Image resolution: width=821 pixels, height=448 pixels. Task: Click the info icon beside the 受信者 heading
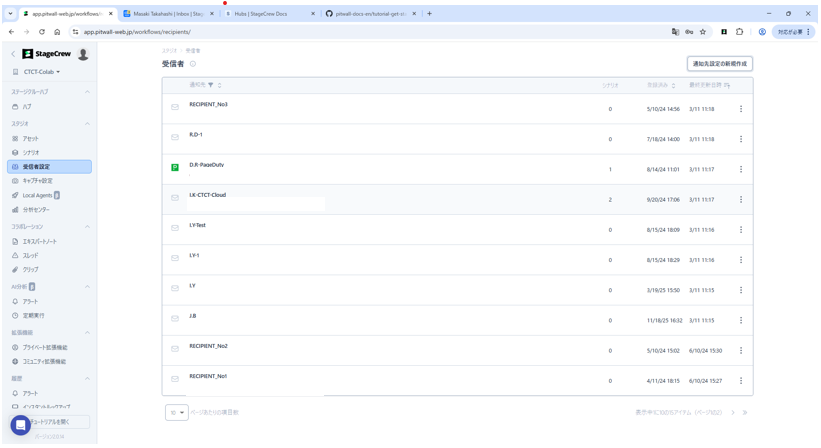click(x=193, y=64)
